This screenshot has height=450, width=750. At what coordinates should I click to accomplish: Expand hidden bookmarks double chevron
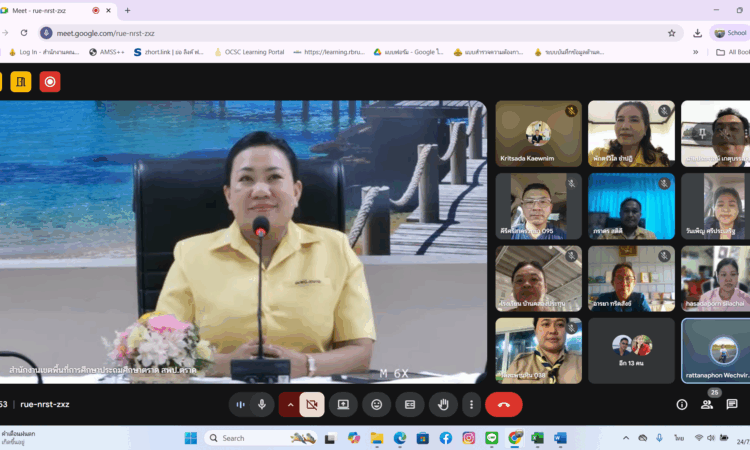tap(695, 52)
